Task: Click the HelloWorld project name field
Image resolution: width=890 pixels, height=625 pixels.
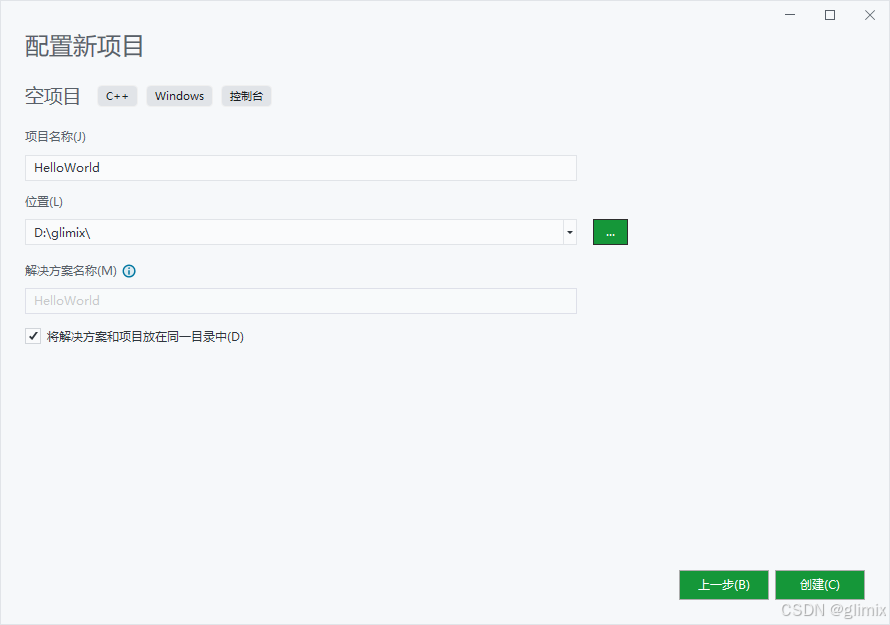Action: [300, 167]
